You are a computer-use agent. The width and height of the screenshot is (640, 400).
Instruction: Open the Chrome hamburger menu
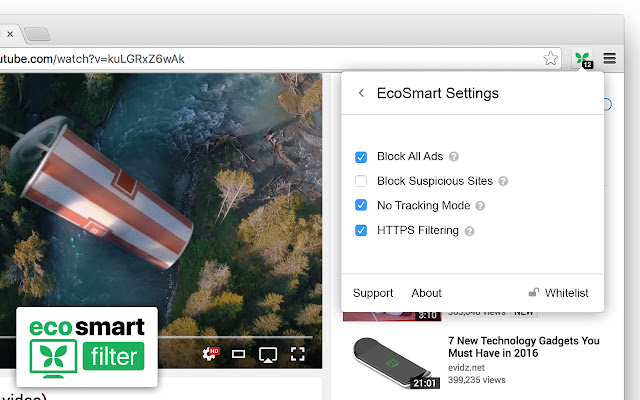[609, 58]
